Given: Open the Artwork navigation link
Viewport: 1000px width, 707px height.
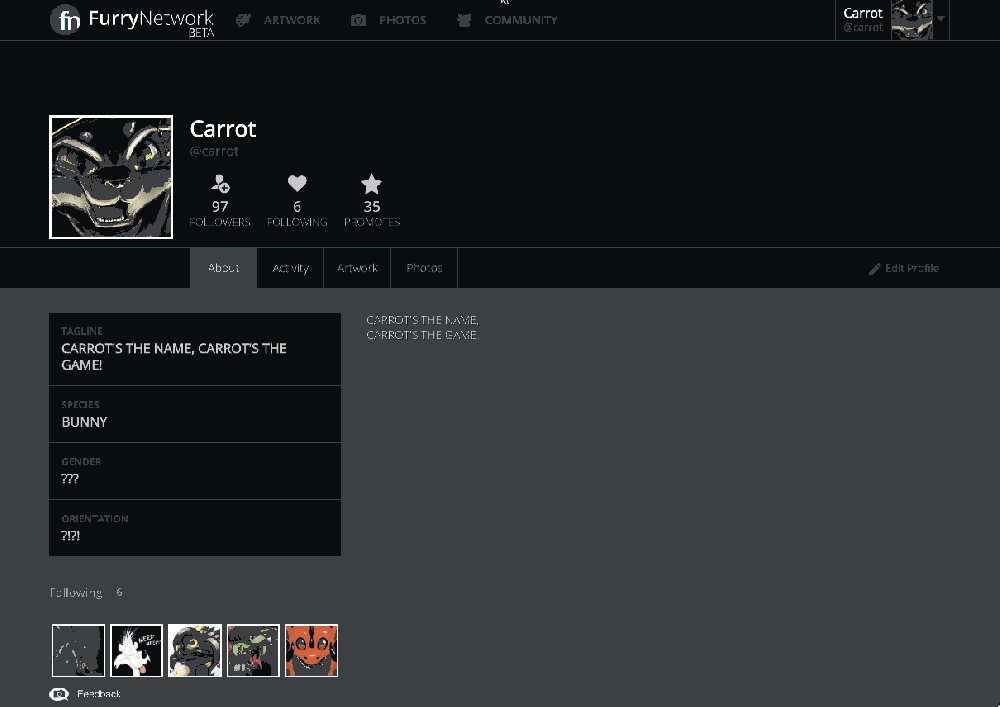Looking at the screenshot, I should [279, 20].
